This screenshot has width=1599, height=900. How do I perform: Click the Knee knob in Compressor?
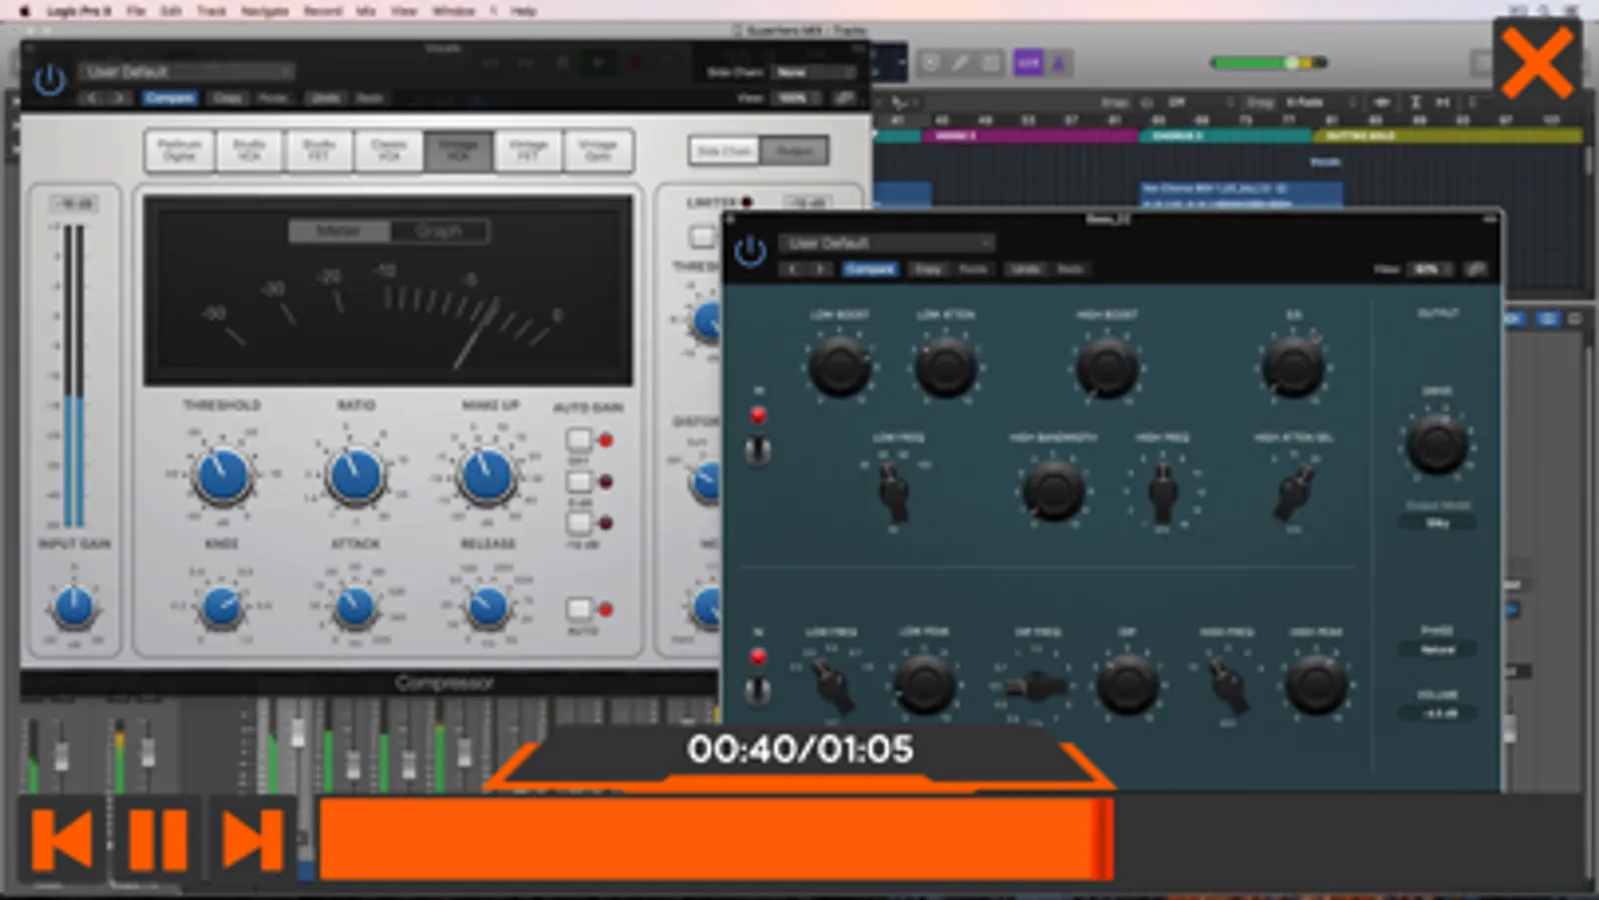[221, 606]
